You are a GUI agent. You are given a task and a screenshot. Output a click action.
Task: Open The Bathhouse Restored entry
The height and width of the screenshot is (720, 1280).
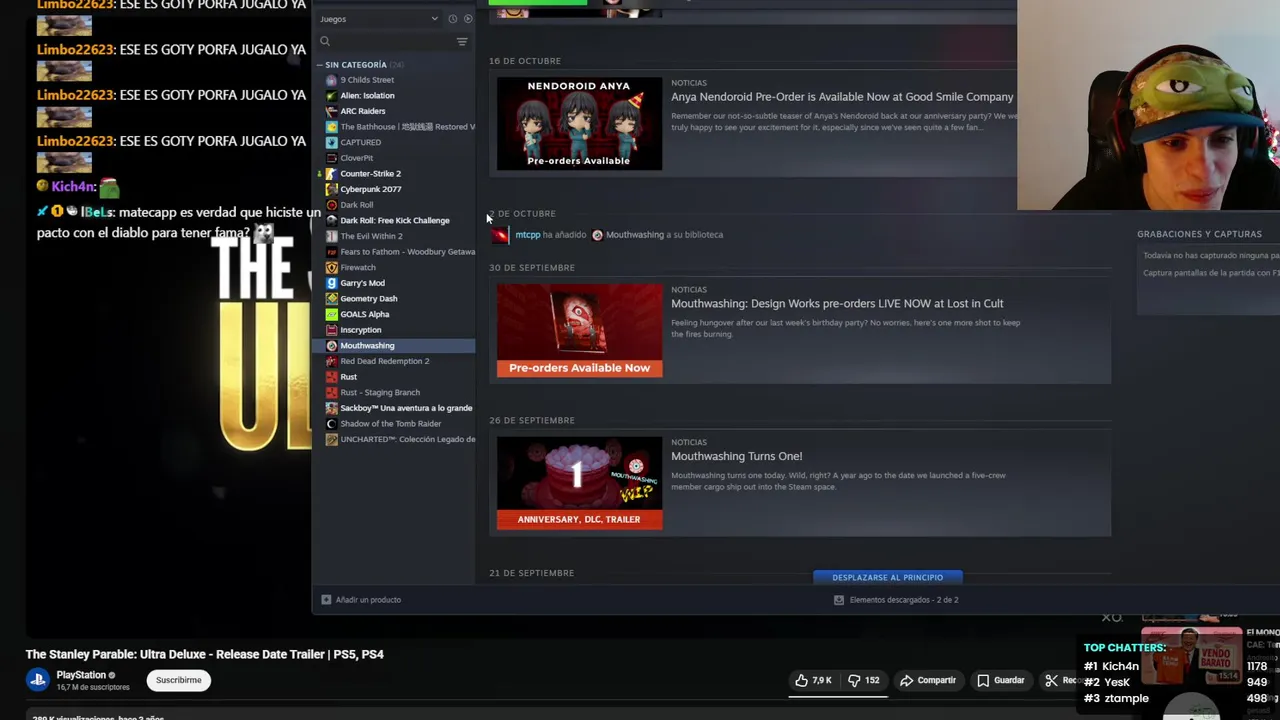[x=400, y=127]
